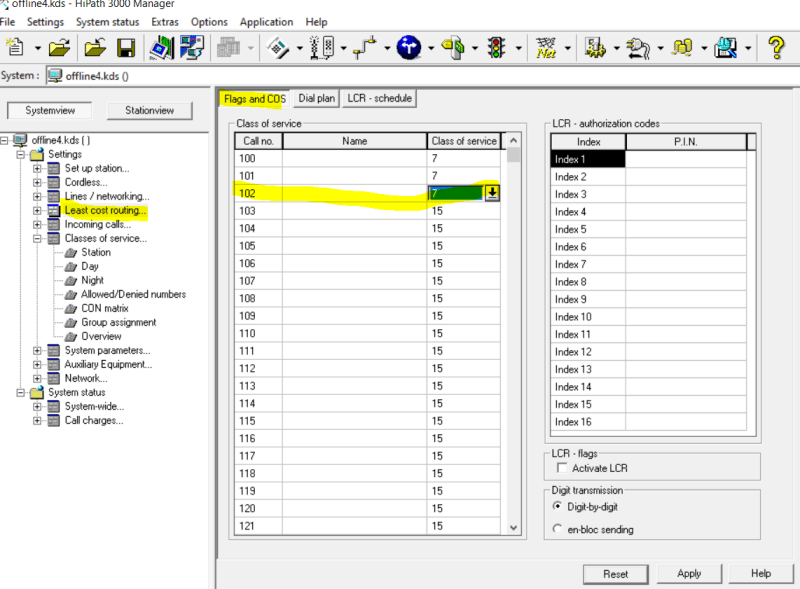Select the Flags and COS tab
The width and height of the screenshot is (800, 589).
[255, 99]
